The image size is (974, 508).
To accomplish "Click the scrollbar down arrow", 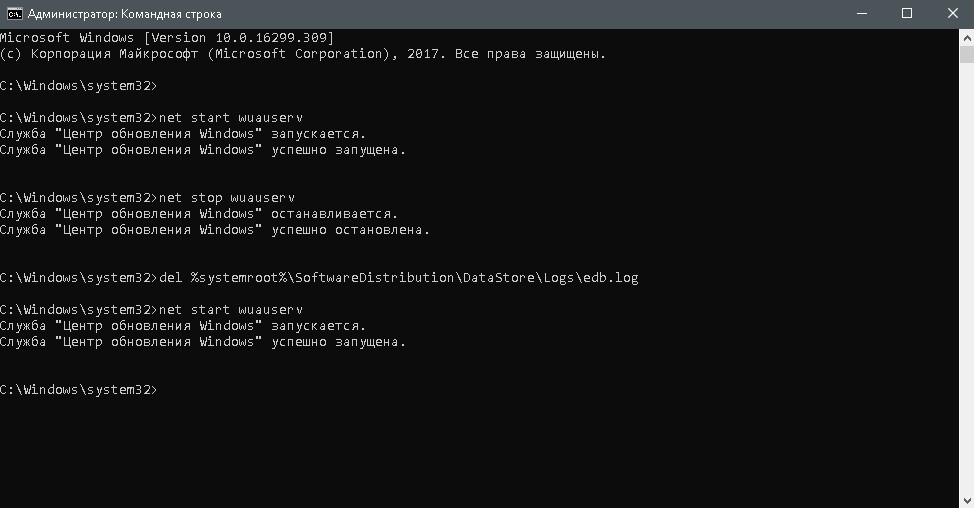I will coord(967,501).
